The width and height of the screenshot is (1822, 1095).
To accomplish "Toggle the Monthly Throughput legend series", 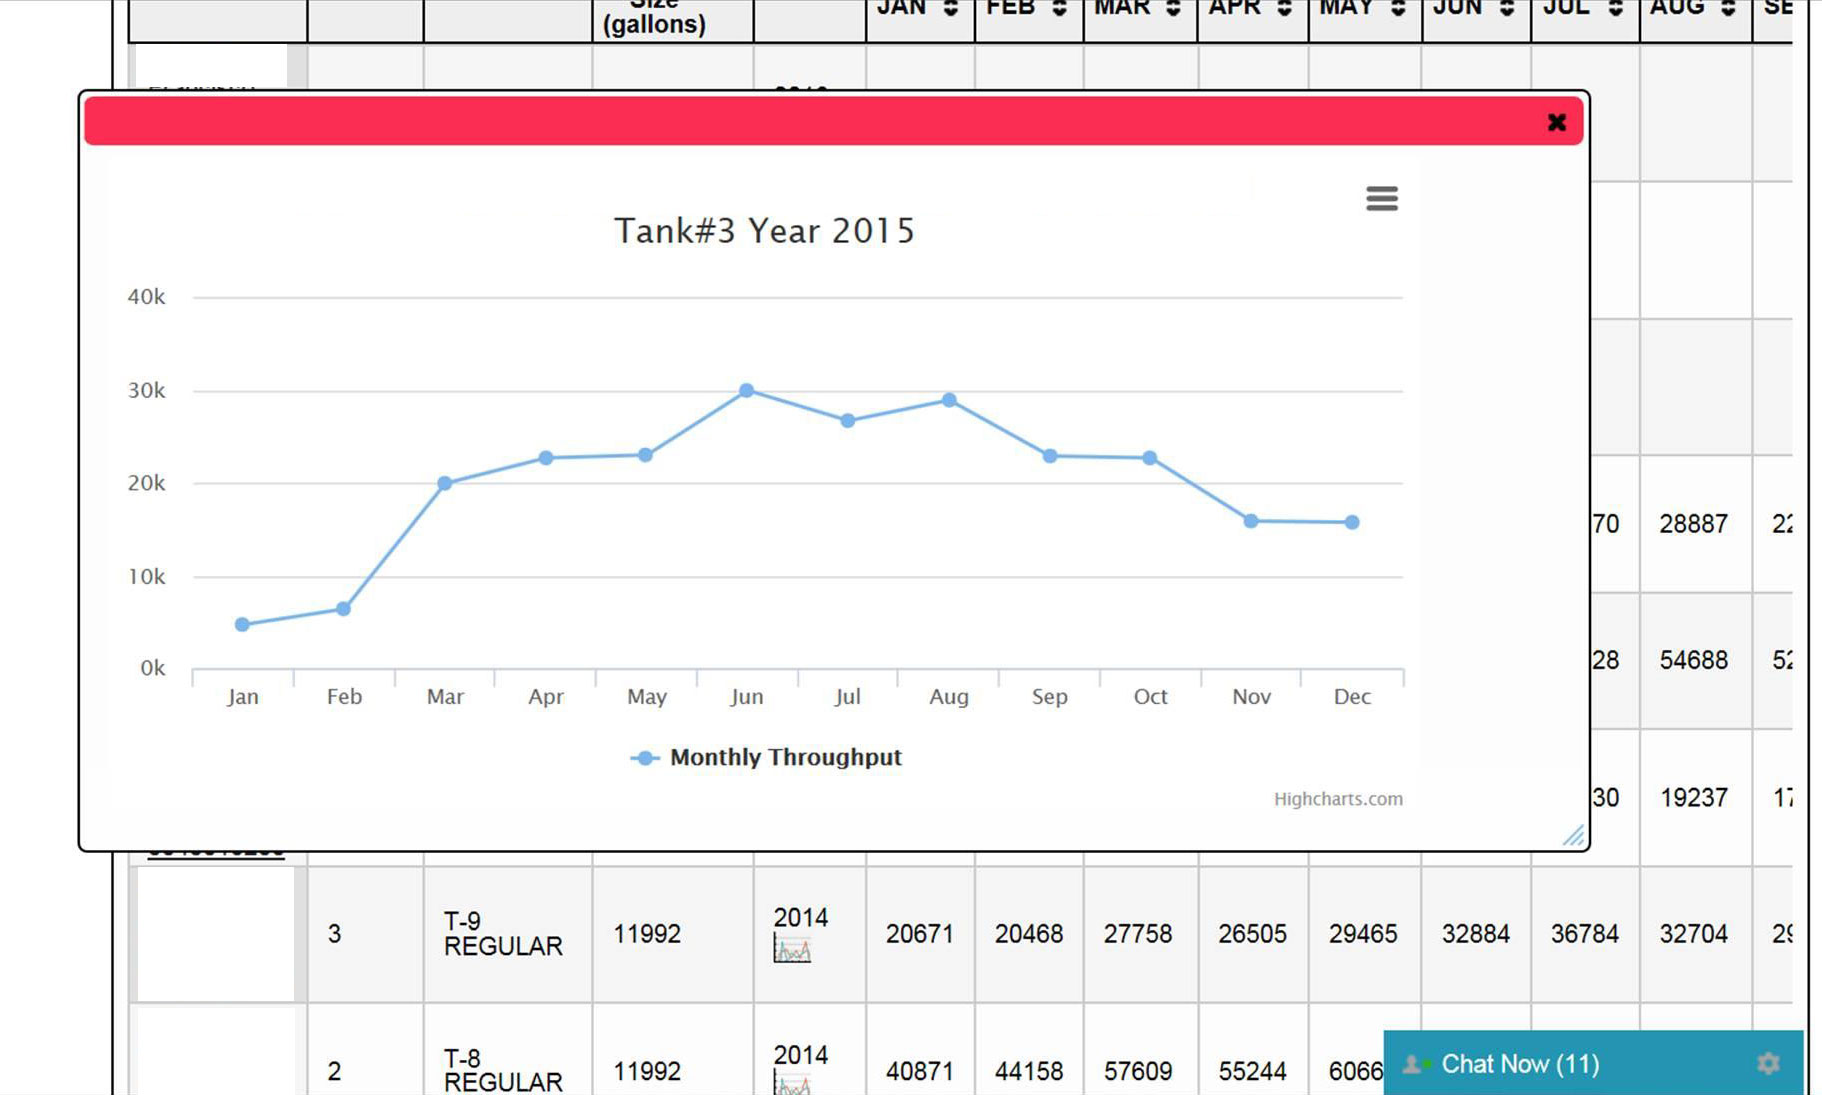I will click(766, 758).
